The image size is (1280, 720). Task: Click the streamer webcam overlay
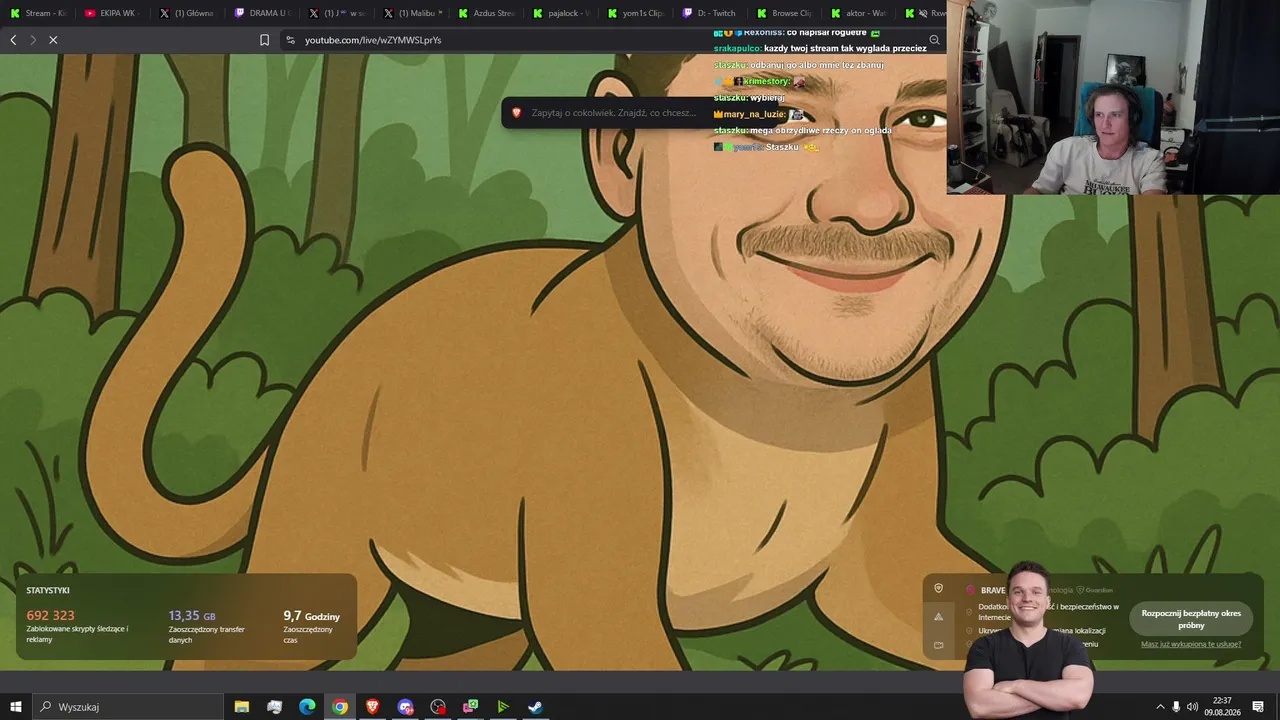pyautogui.click(x=1113, y=97)
